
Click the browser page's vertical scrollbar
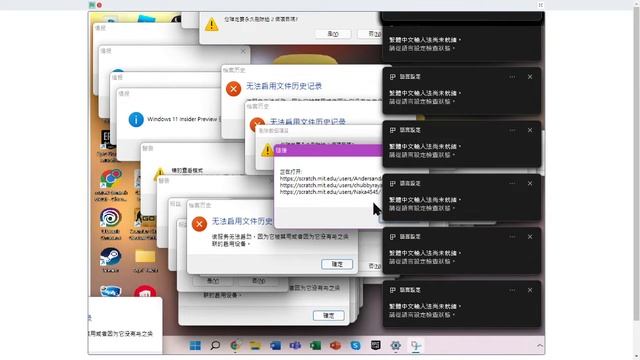[636, 163]
